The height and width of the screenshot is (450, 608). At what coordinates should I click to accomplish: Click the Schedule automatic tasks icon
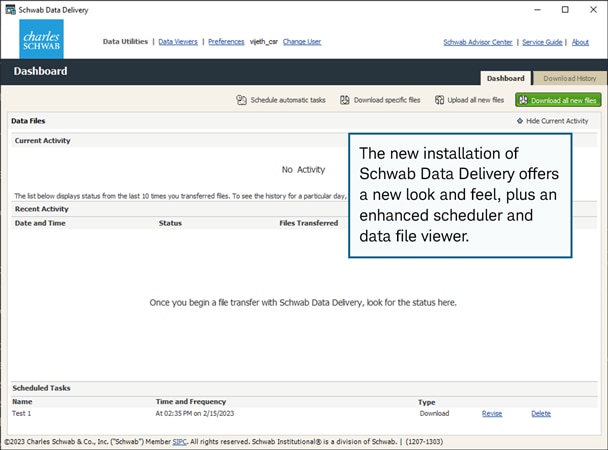coord(241,100)
